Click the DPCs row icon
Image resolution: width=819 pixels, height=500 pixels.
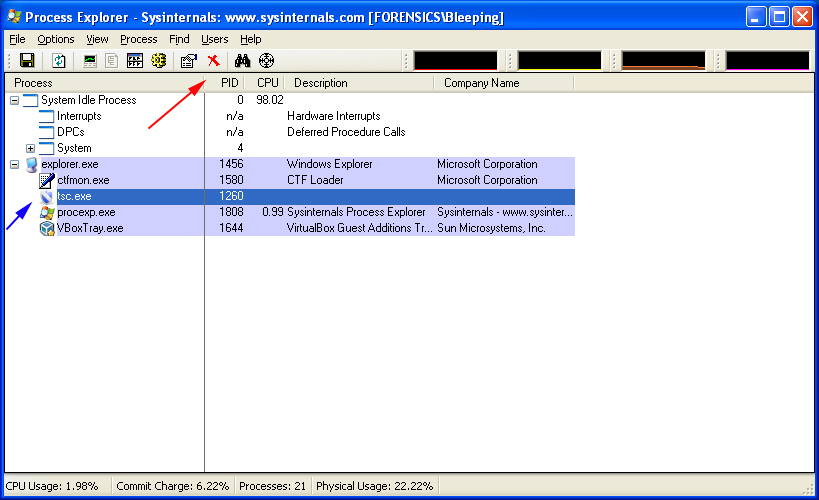point(46,132)
